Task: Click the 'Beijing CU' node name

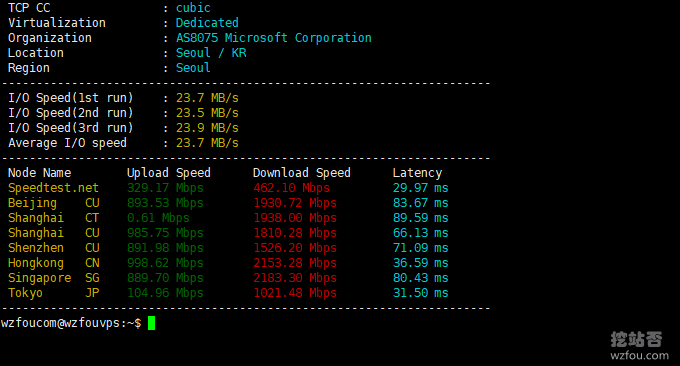Action: [x=54, y=203]
